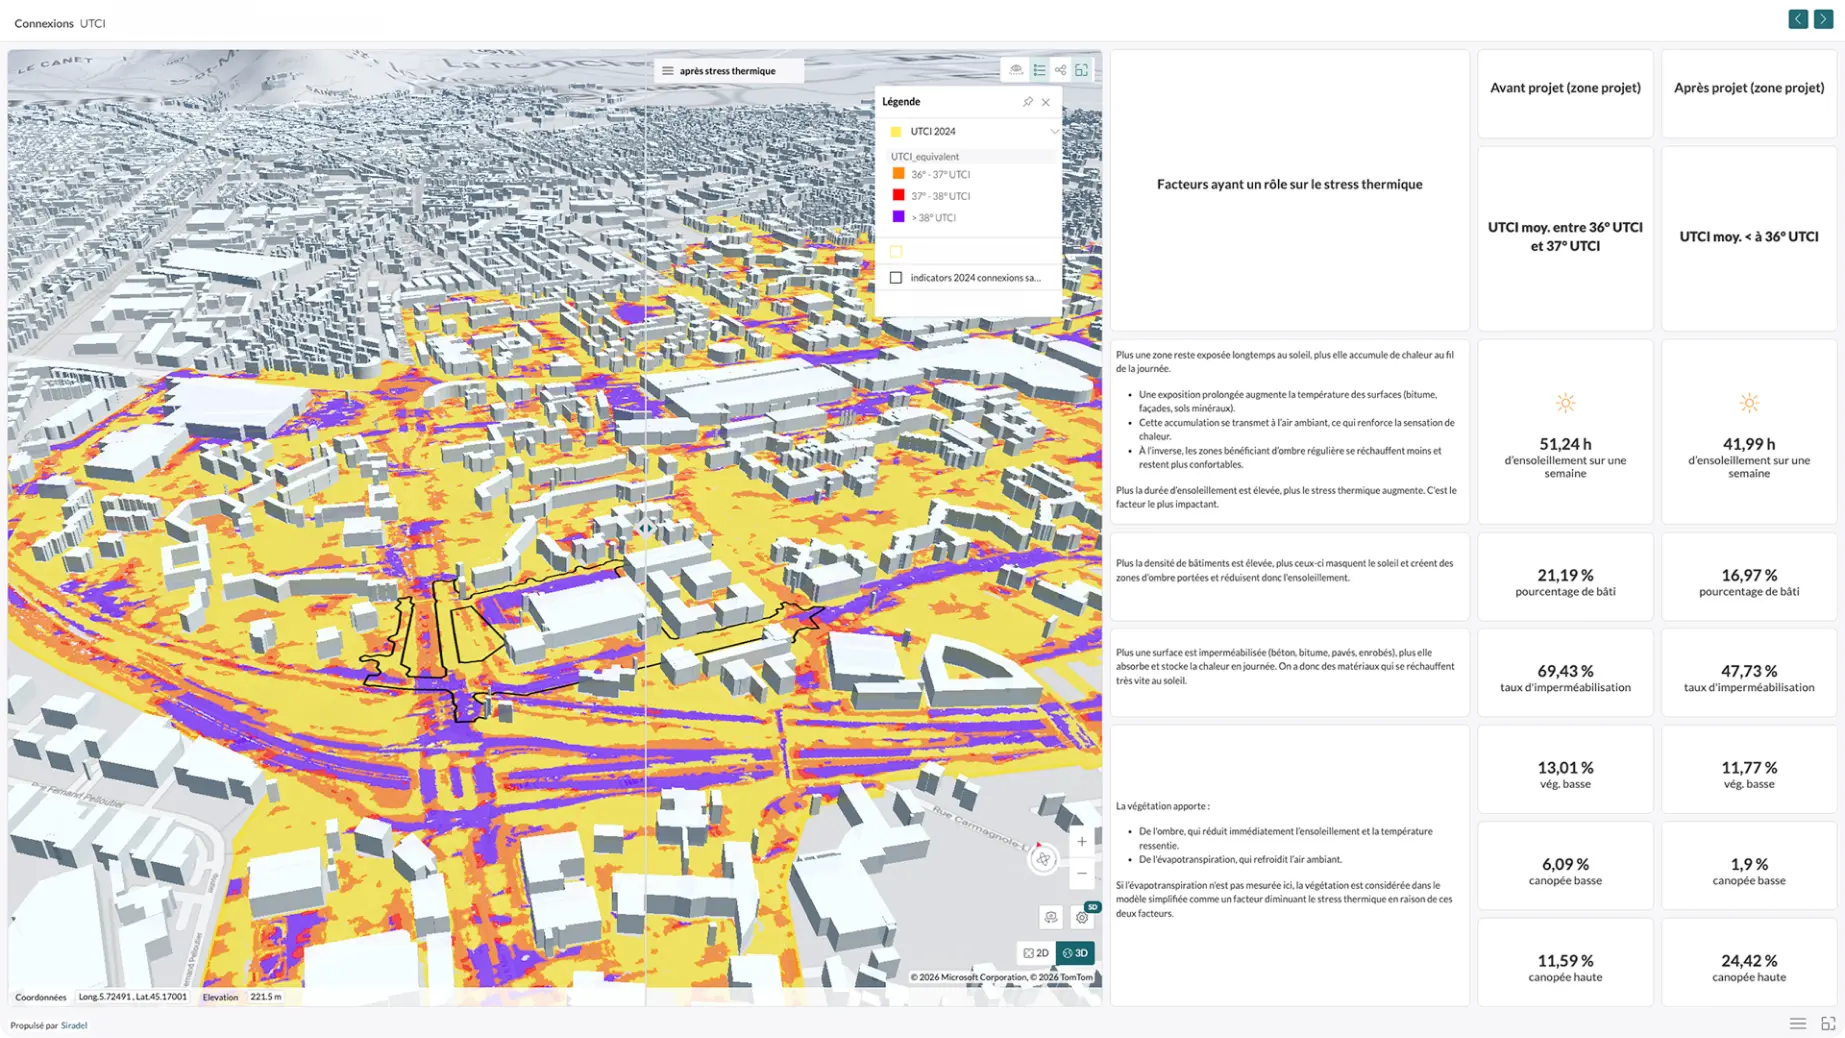Open the Siradel link
This screenshot has height=1038, width=1845.
tap(74, 1025)
